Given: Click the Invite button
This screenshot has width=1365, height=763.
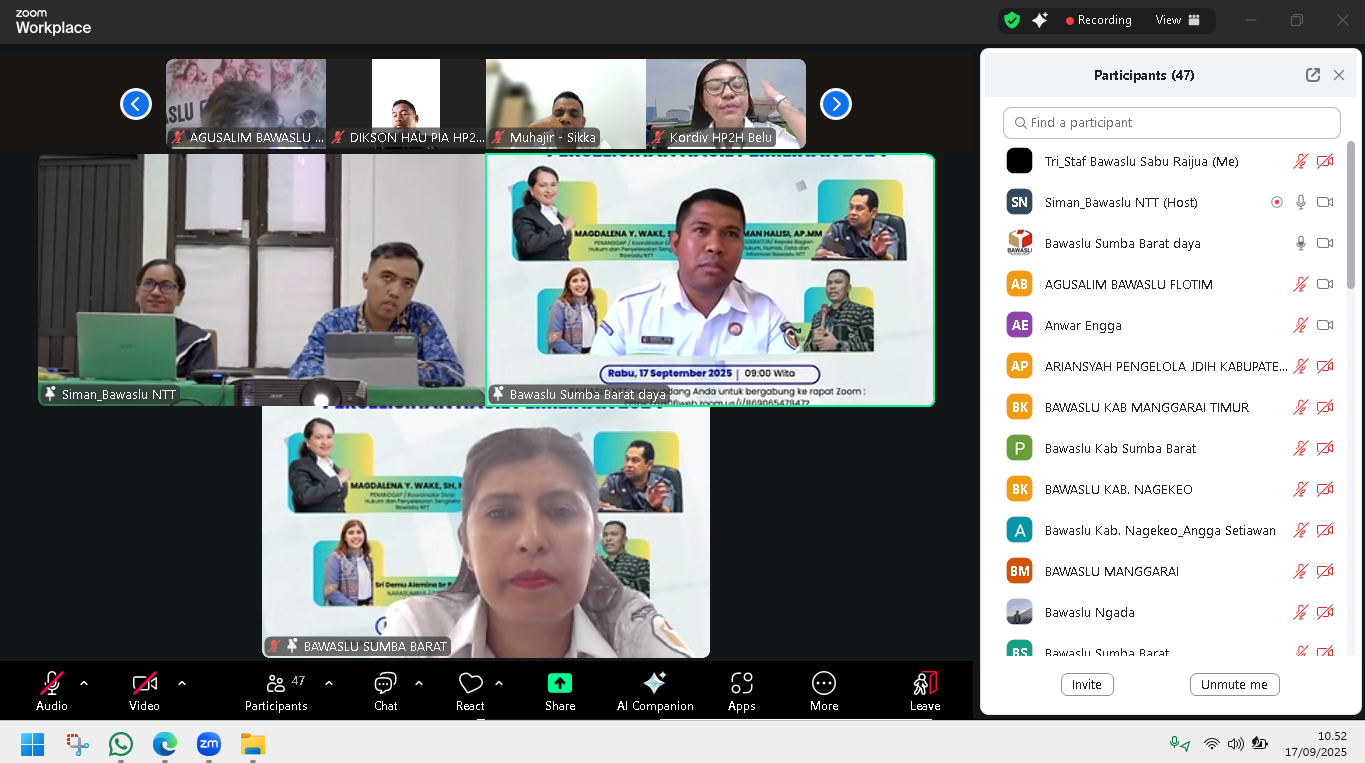Looking at the screenshot, I should click(x=1087, y=685).
